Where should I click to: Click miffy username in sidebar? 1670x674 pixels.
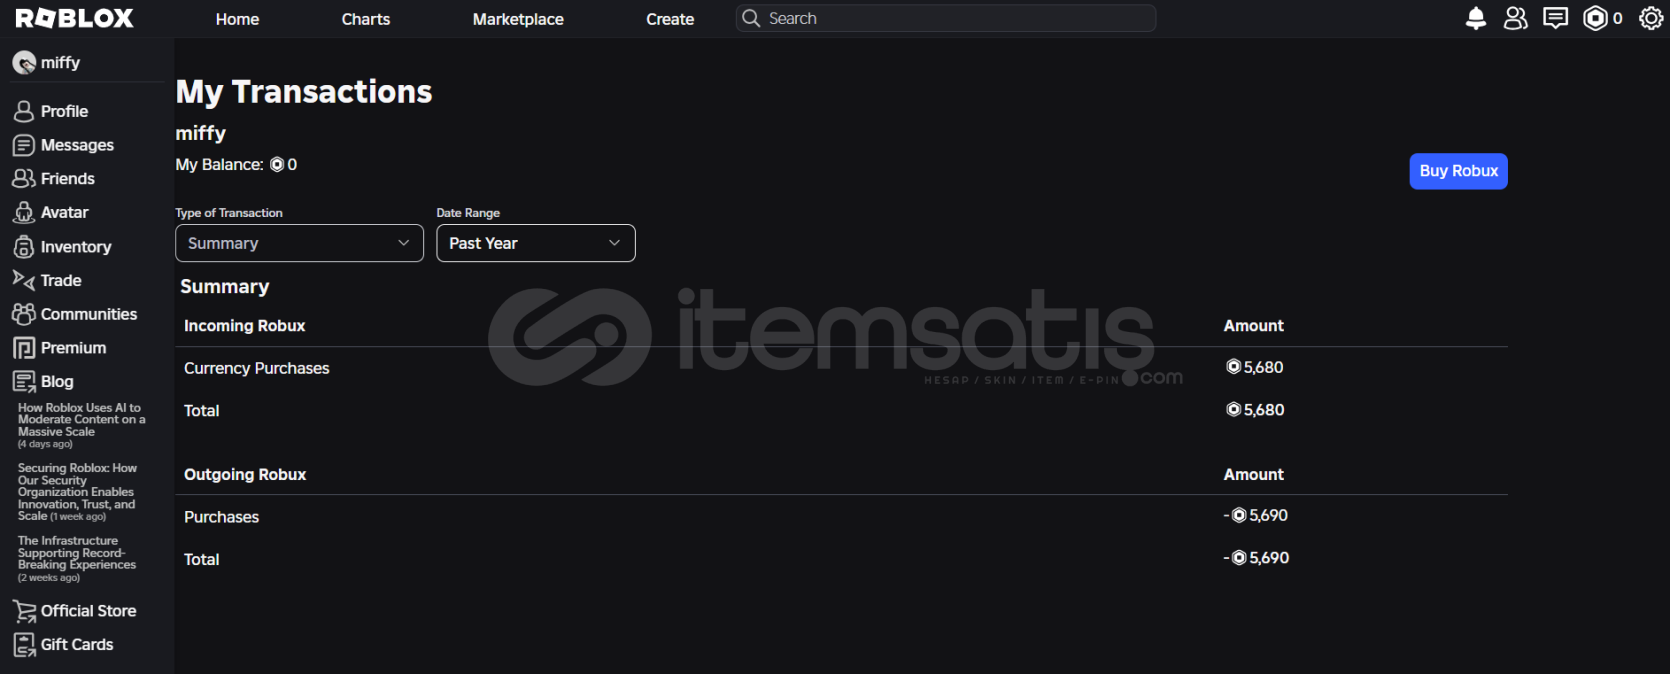60,63
